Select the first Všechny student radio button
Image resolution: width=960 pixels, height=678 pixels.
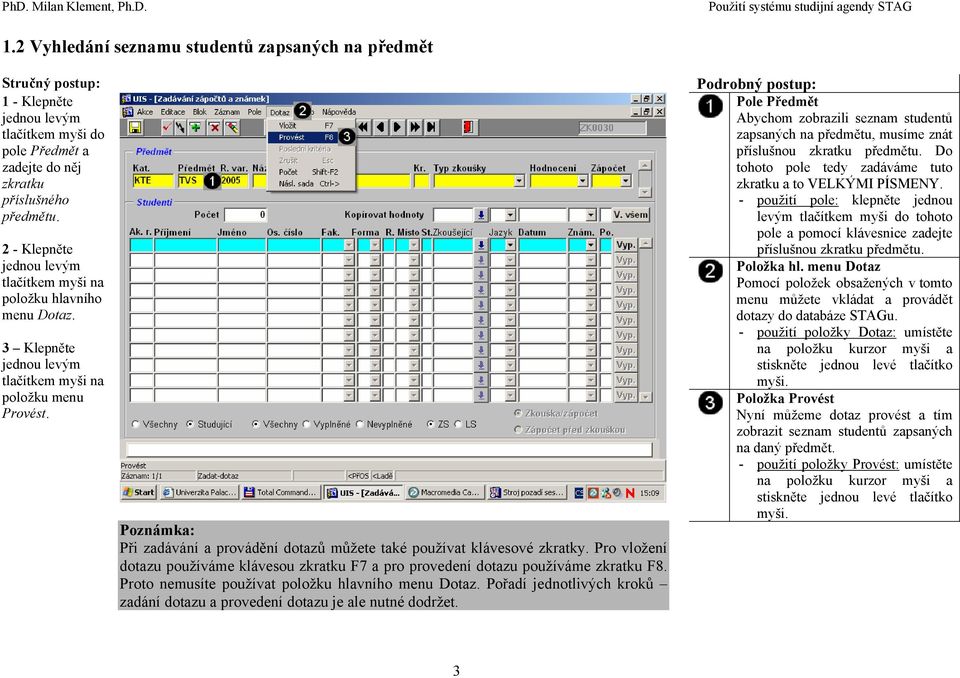pyautogui.click(x=136, y=424)
